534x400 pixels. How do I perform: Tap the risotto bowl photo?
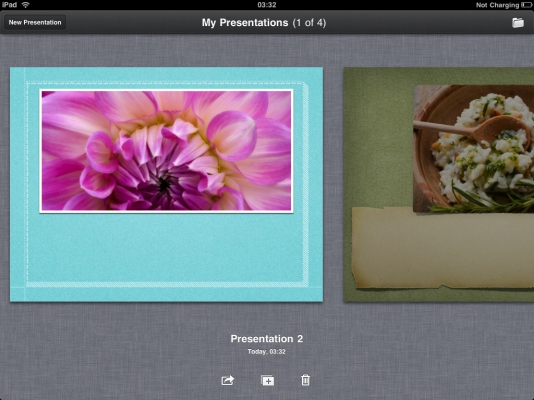click(x=473, y=149)
